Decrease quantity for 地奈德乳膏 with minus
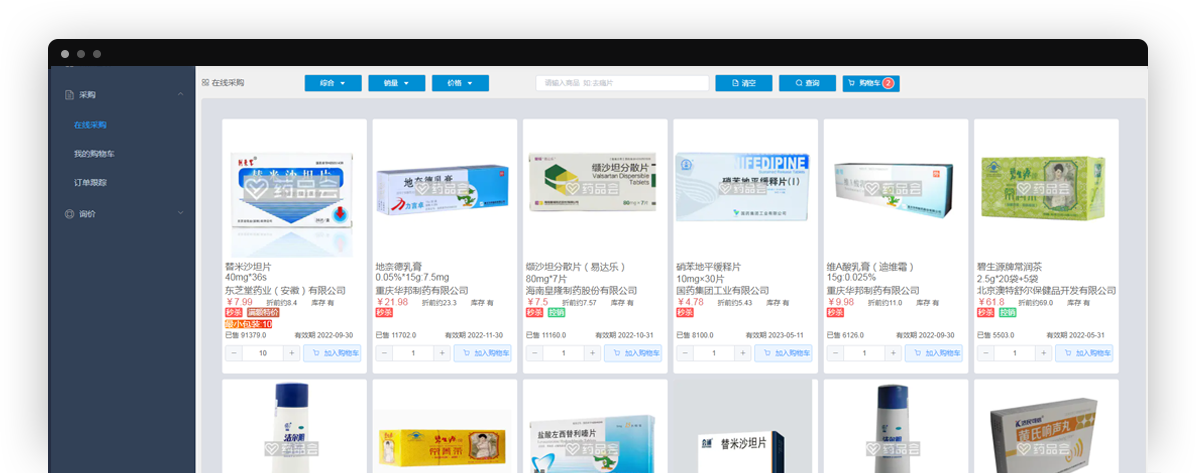 pyautogui.click(x=383, y=353)
